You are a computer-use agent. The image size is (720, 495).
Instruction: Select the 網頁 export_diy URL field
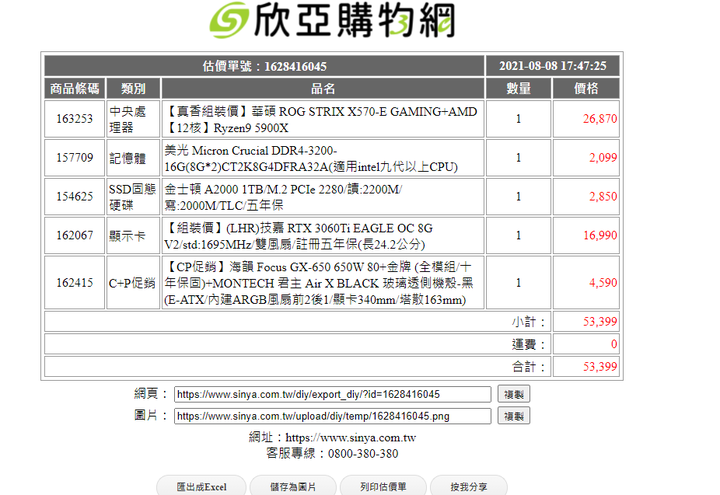point(332,394)
